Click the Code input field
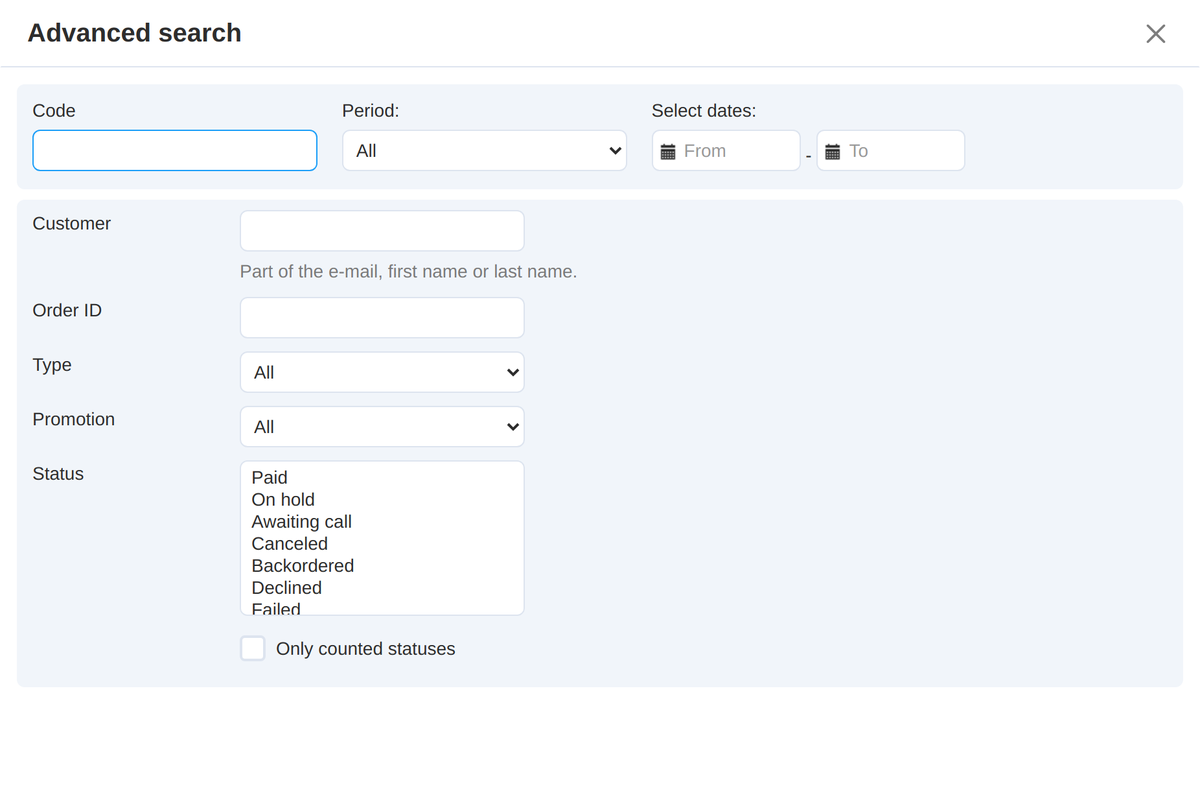 coord(175,151)
